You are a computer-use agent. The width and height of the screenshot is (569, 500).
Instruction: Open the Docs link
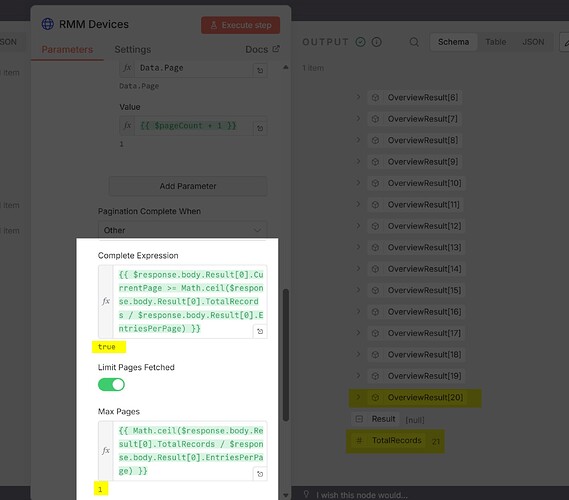[x=262, y=49]
